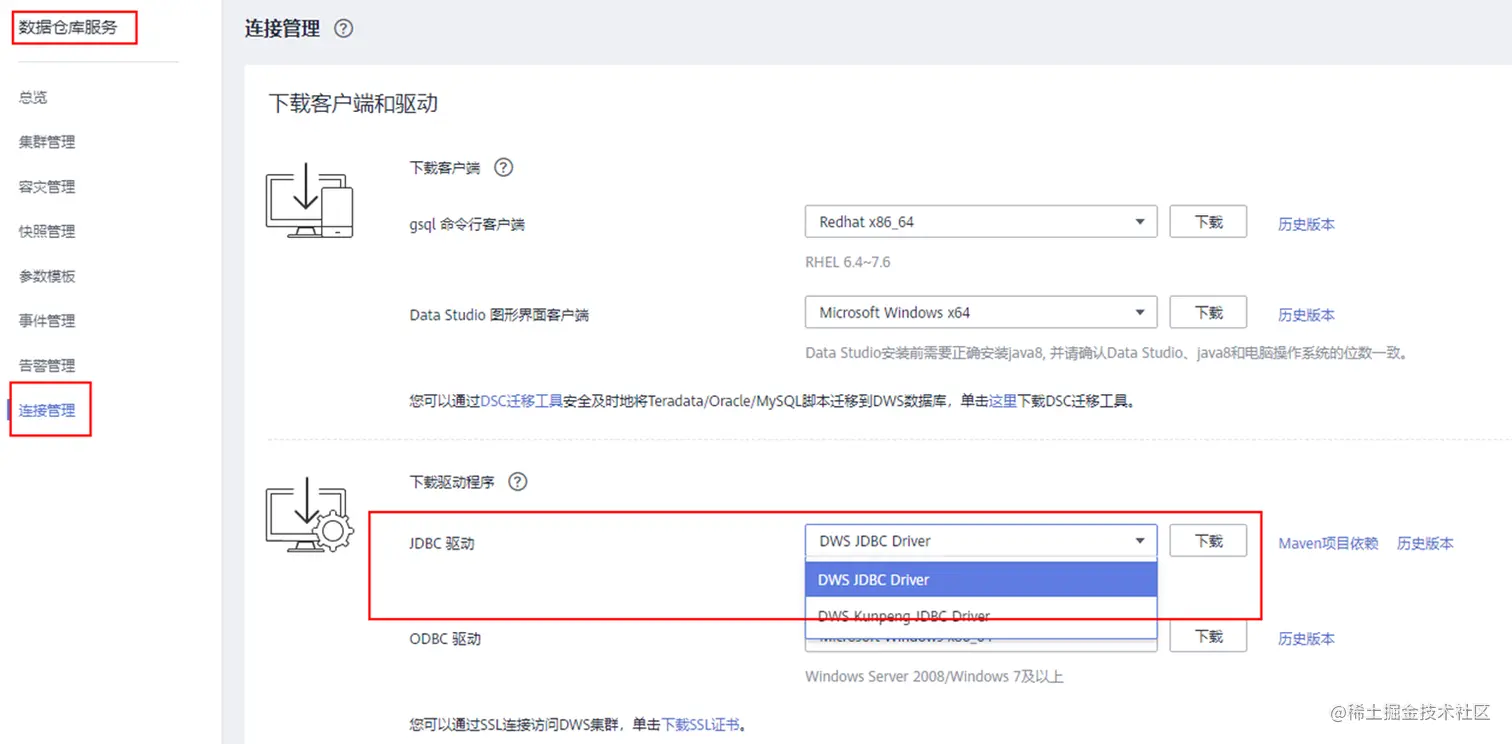The height and width of the screenshot is (744, 1512).
Task: Click 这里 link to download DSC tool
Action: point(1003,401)
